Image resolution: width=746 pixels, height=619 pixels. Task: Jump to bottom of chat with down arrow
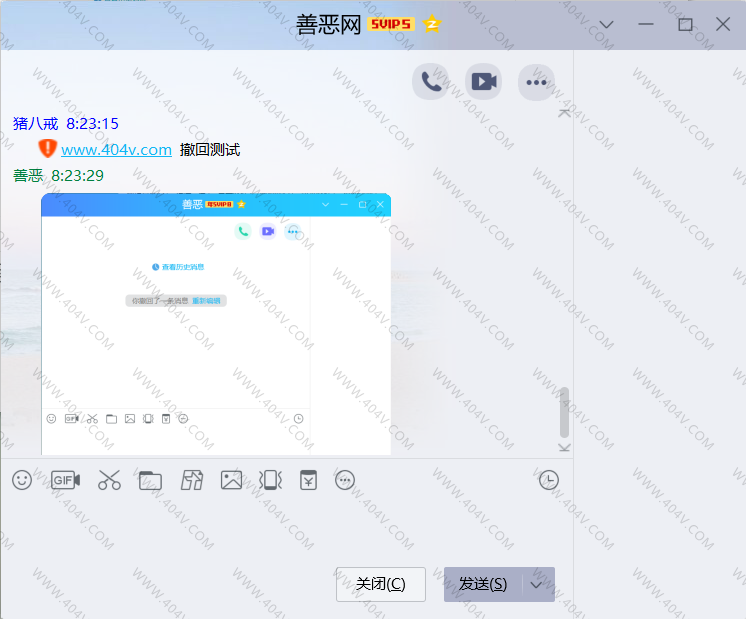tap(564, 447)
